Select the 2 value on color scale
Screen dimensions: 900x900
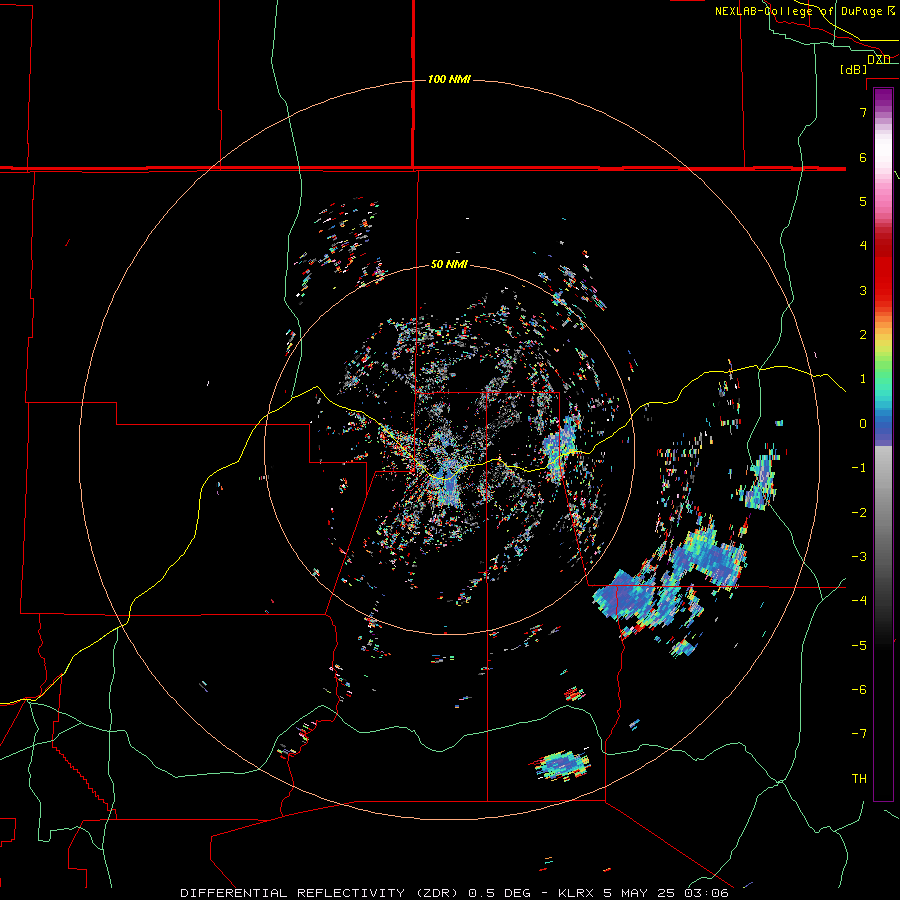click(x=863, y=335)
